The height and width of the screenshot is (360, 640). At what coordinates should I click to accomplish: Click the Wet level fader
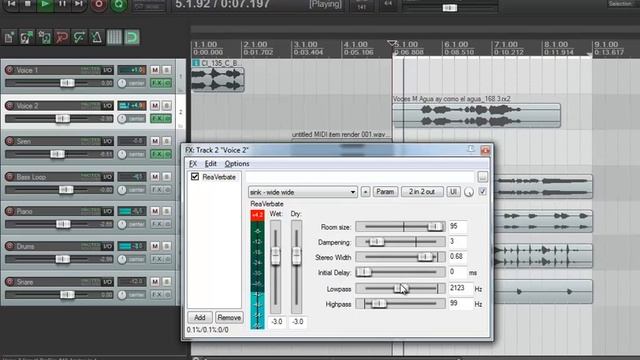(276, 256)
